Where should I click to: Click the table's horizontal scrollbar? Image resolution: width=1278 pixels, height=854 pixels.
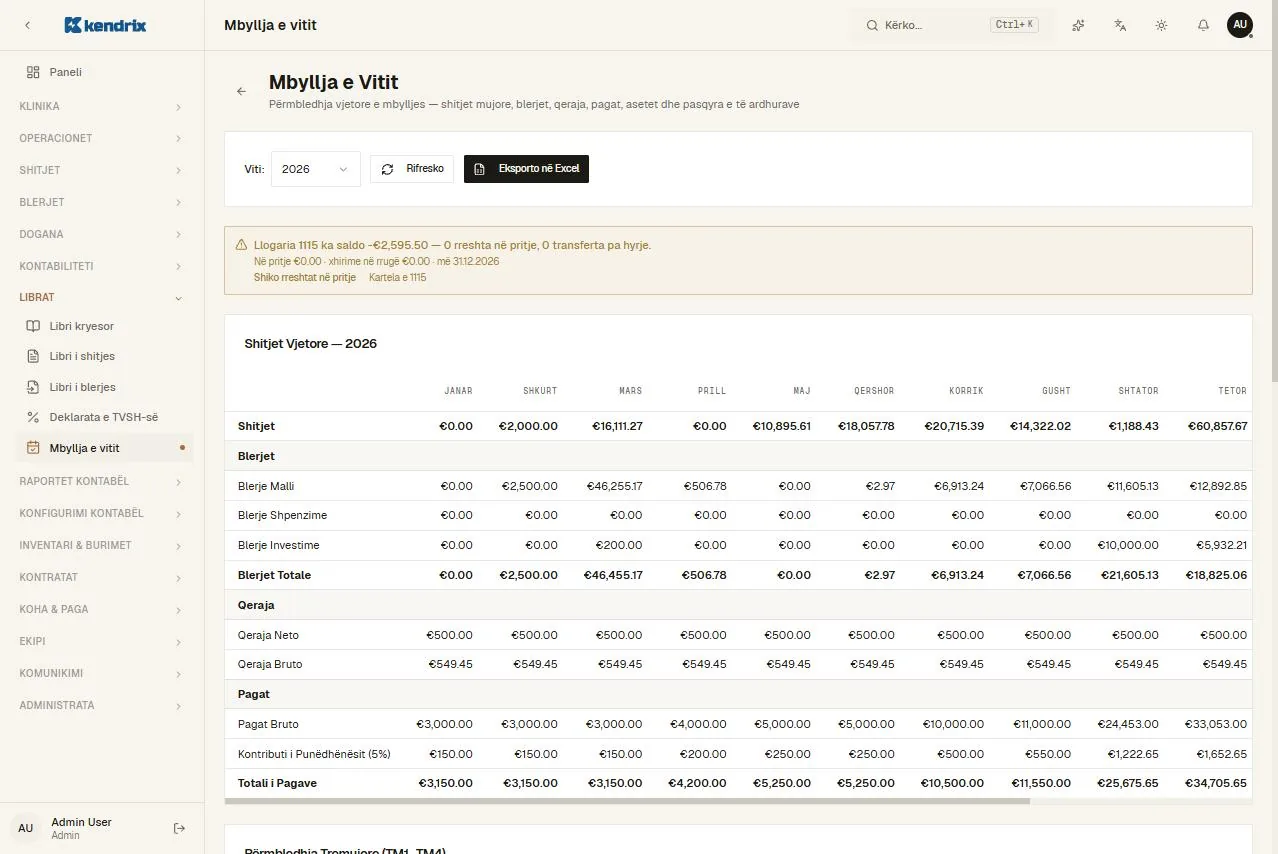tap(627, 801)
